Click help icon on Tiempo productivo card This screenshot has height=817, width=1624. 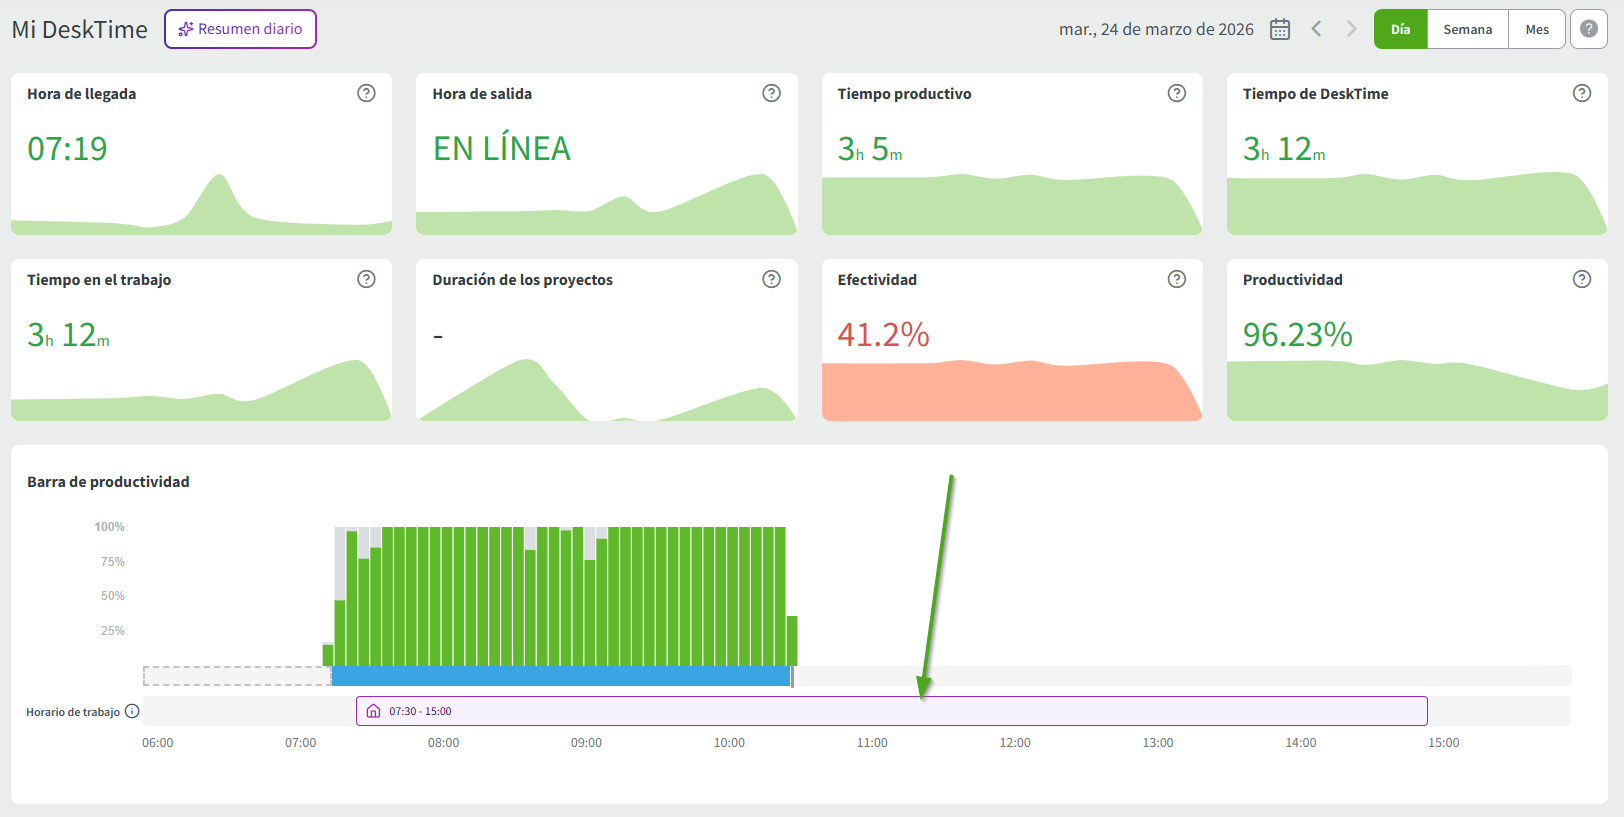pos(1177,93)
